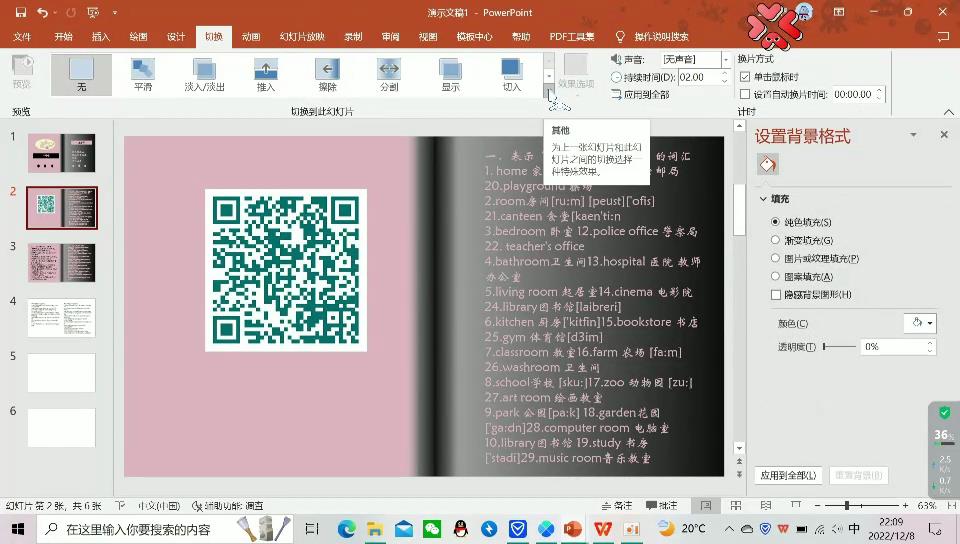The height and width of the screenshot is (544, 960).
Task: Select slide 1 thumbnail
Action: (x=61, y=153)
